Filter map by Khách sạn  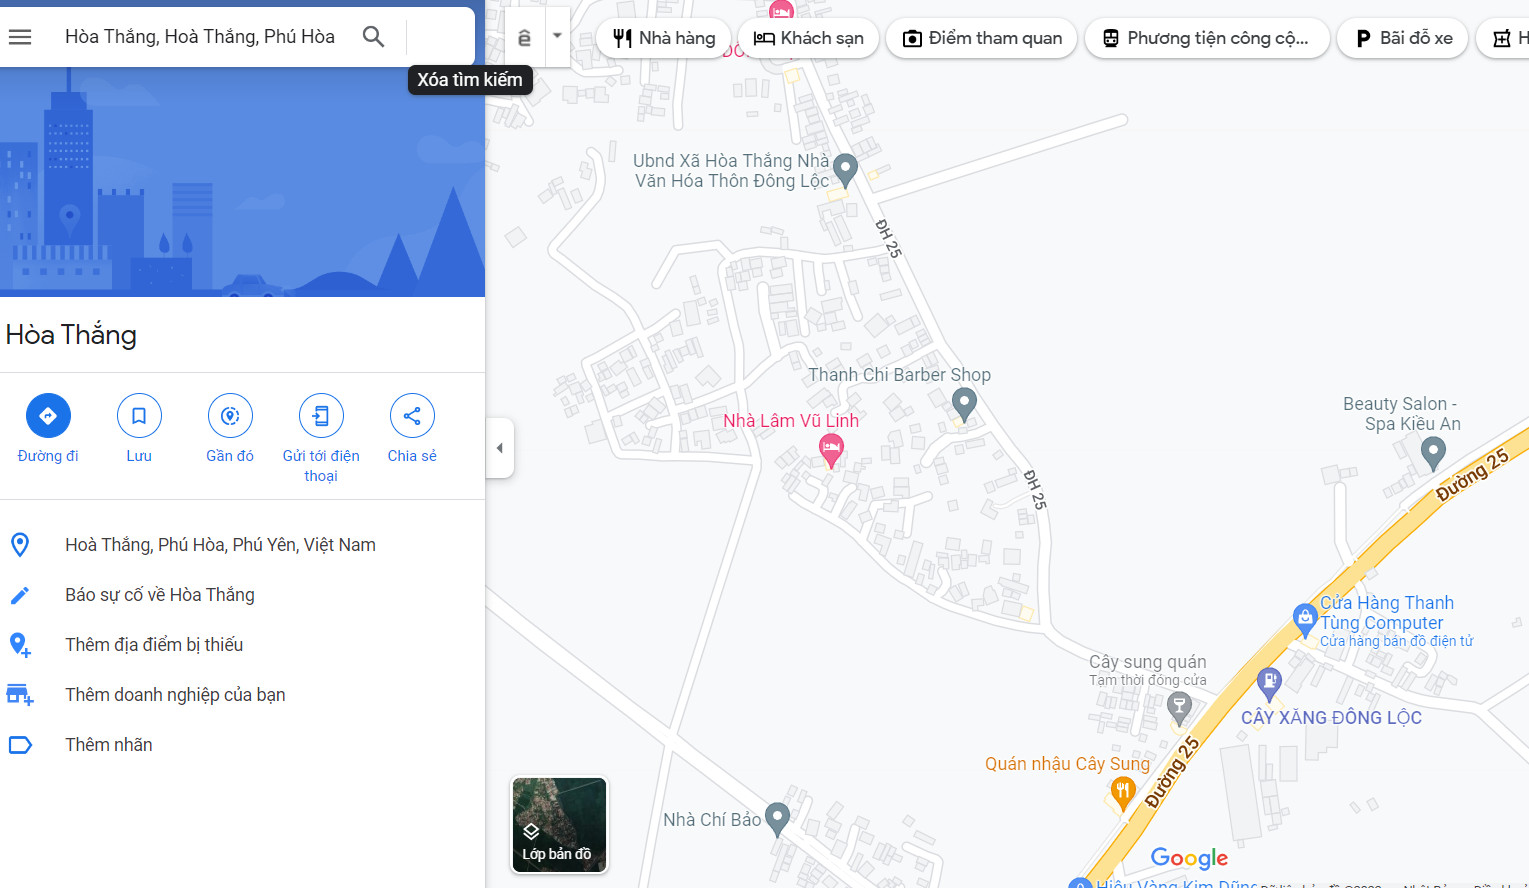click(x=808, y=38)
